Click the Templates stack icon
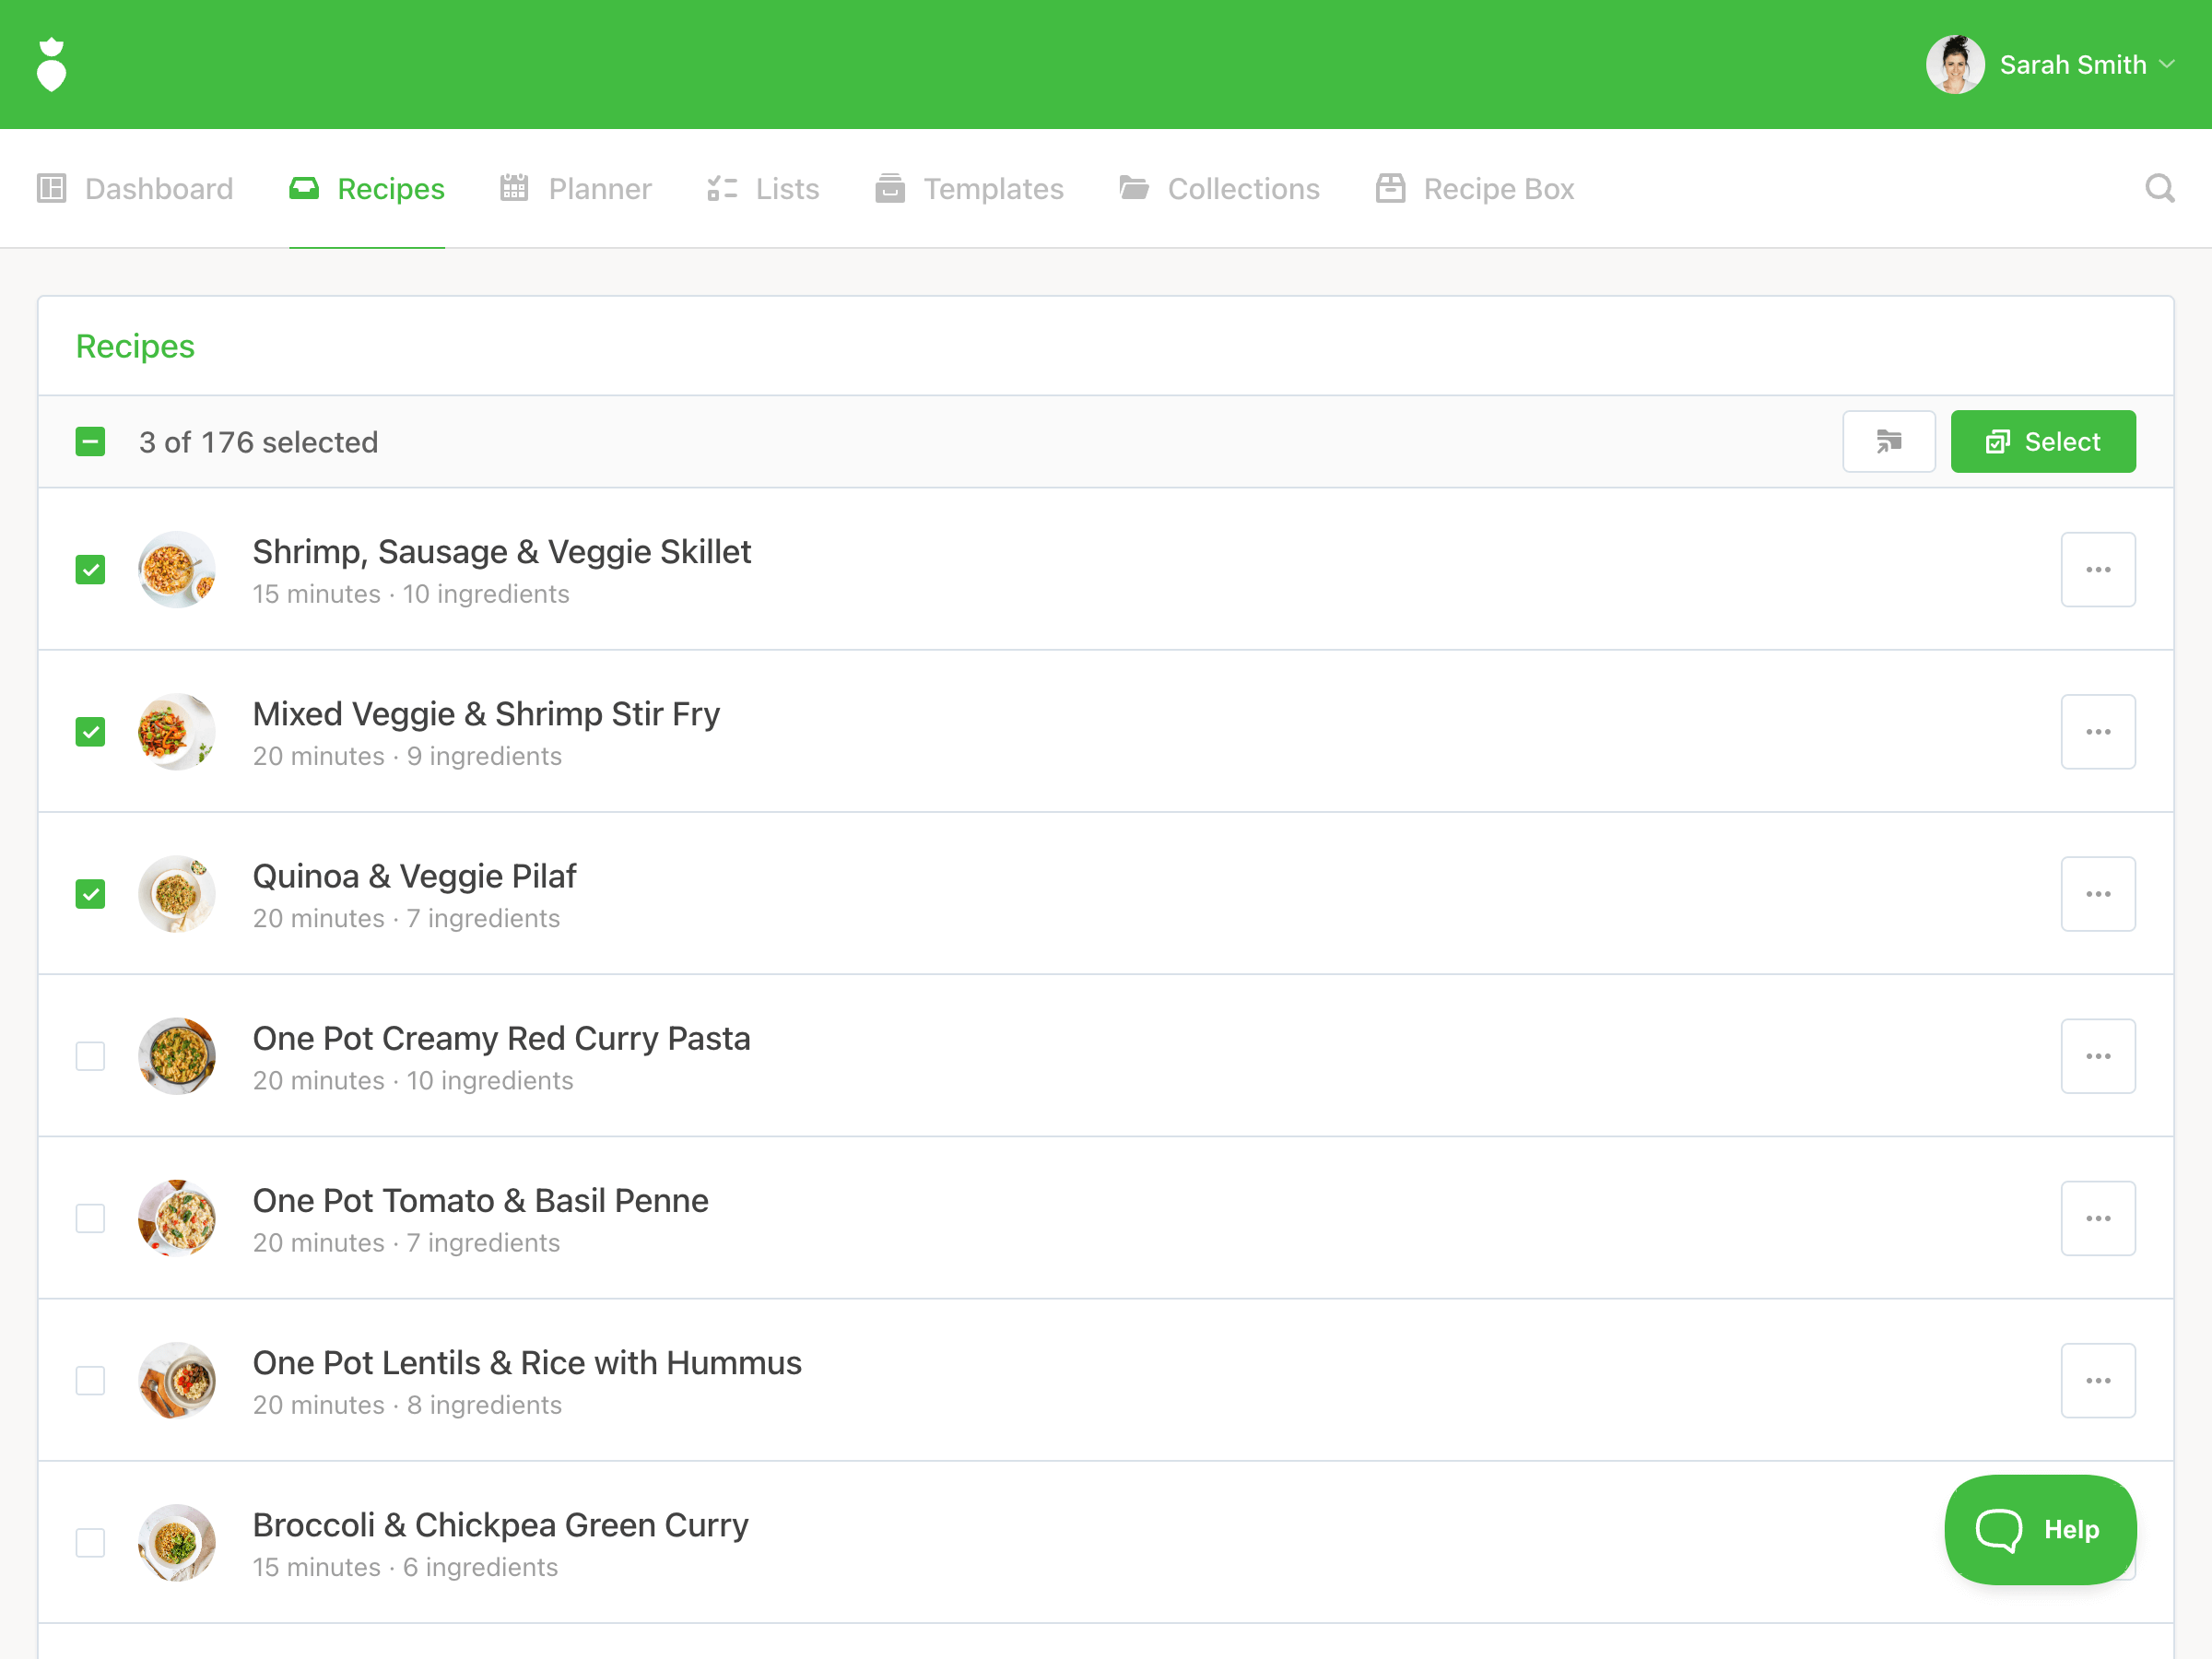The width and height of the screenshot is (2212, 1659). tap(889, 188)
